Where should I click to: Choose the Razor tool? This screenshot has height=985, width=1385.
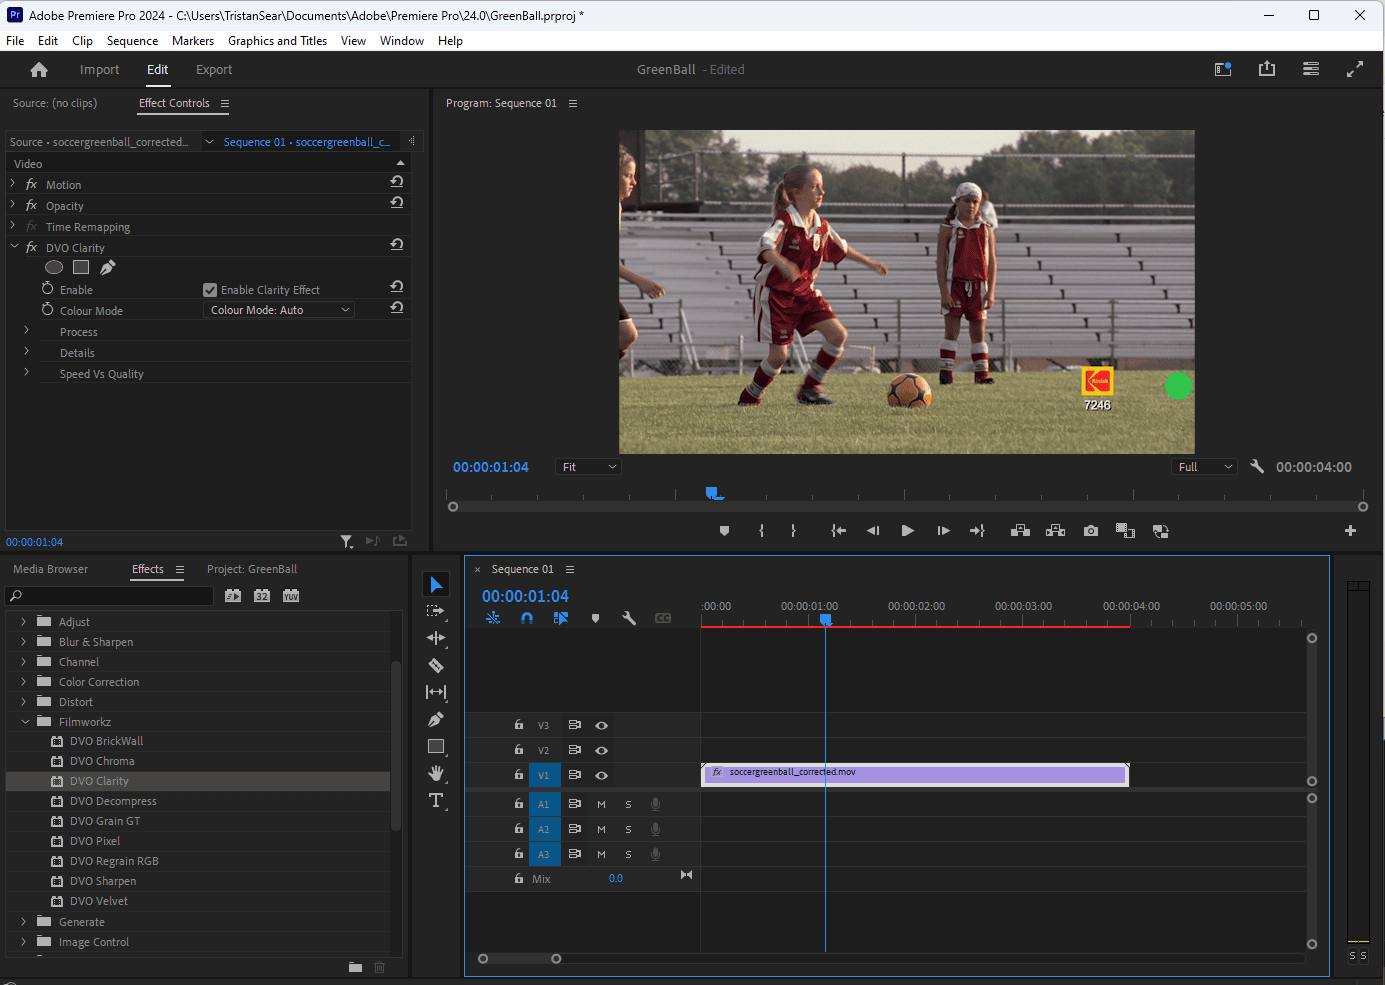pos(435,665)
